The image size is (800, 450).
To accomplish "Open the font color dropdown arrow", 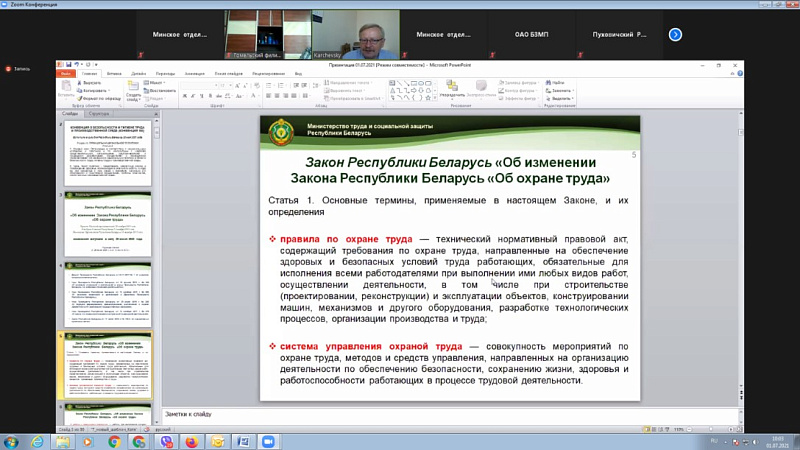I will tap(258, 95).
